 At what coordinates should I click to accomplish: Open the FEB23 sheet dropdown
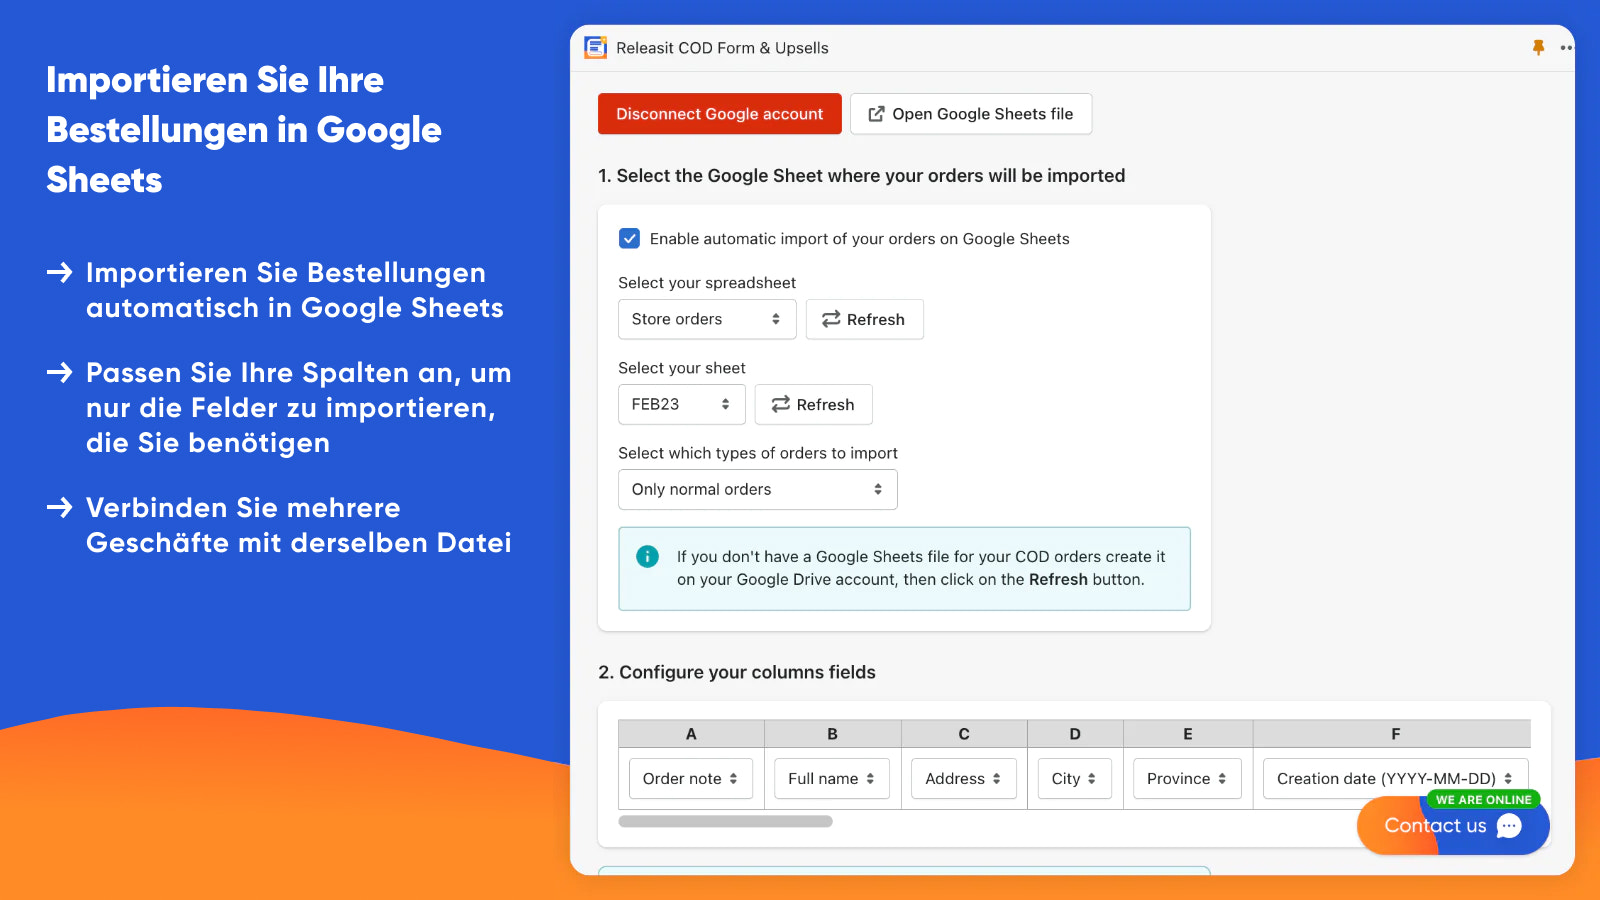pyautogui.click(x=682, y=404)
